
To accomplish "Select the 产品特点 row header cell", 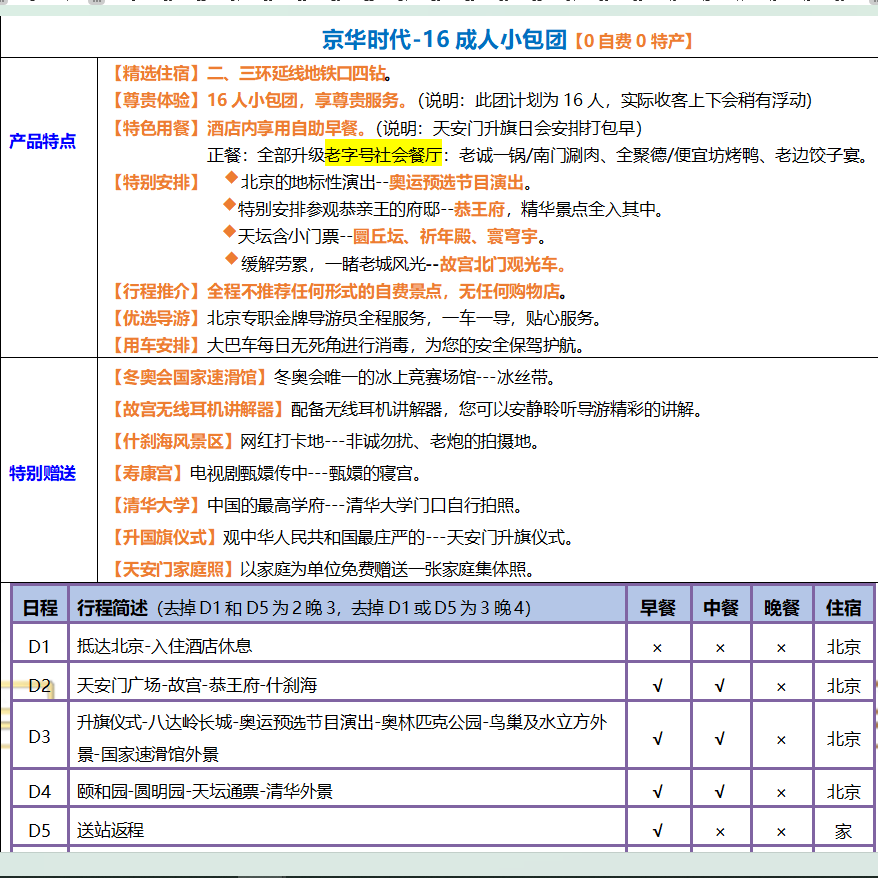I will 42,141.
